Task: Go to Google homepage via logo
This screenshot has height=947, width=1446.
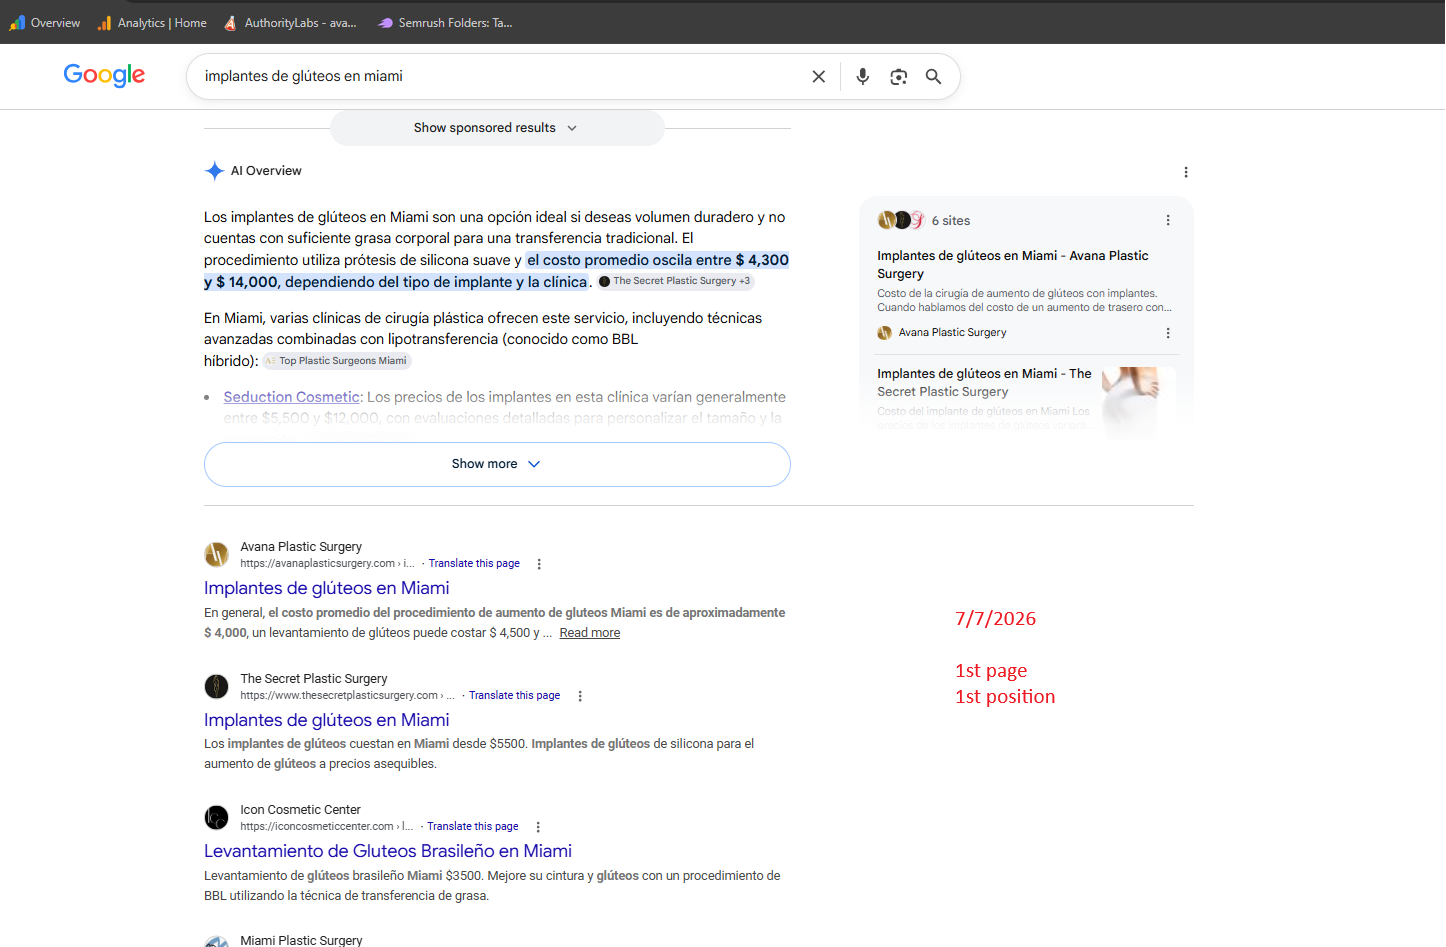Action: (x=104, y=76)
